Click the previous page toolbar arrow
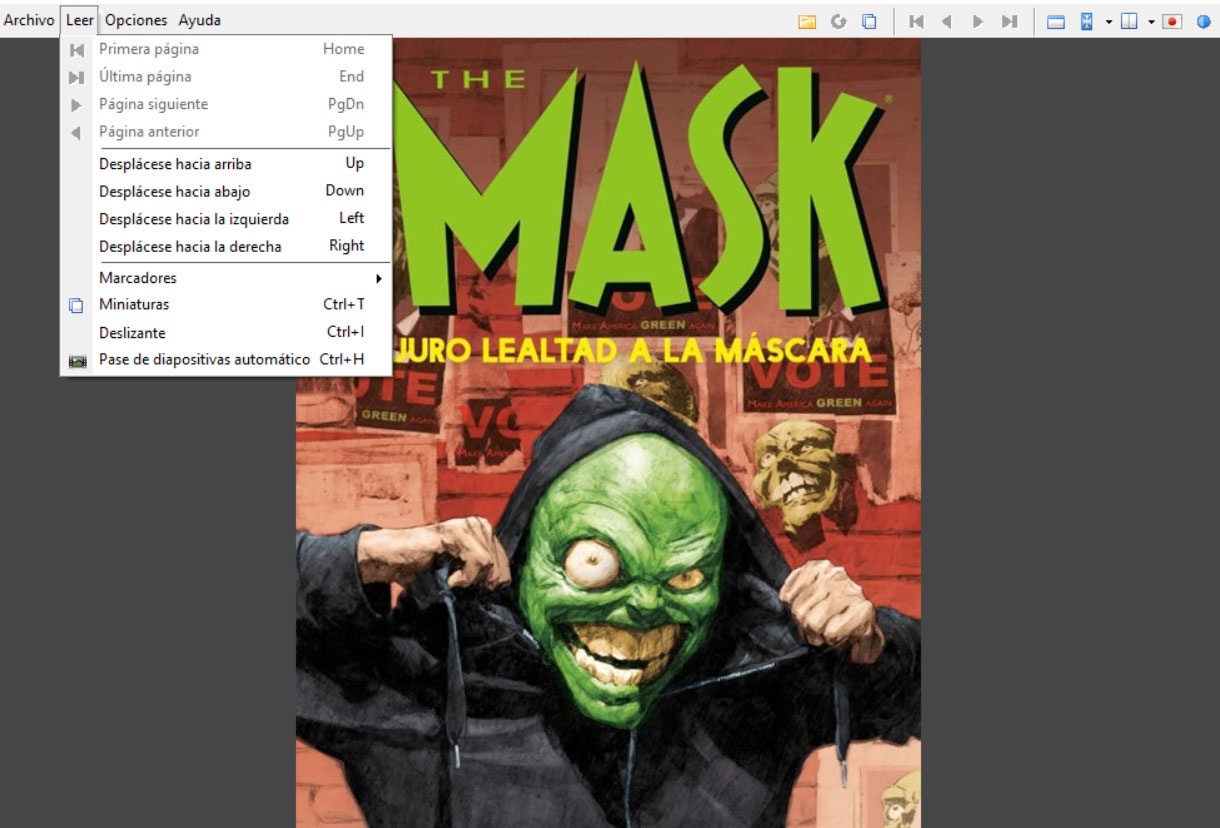Viewport: 1220px width, 828px height. pyautogui.click(x=947, y=21)
